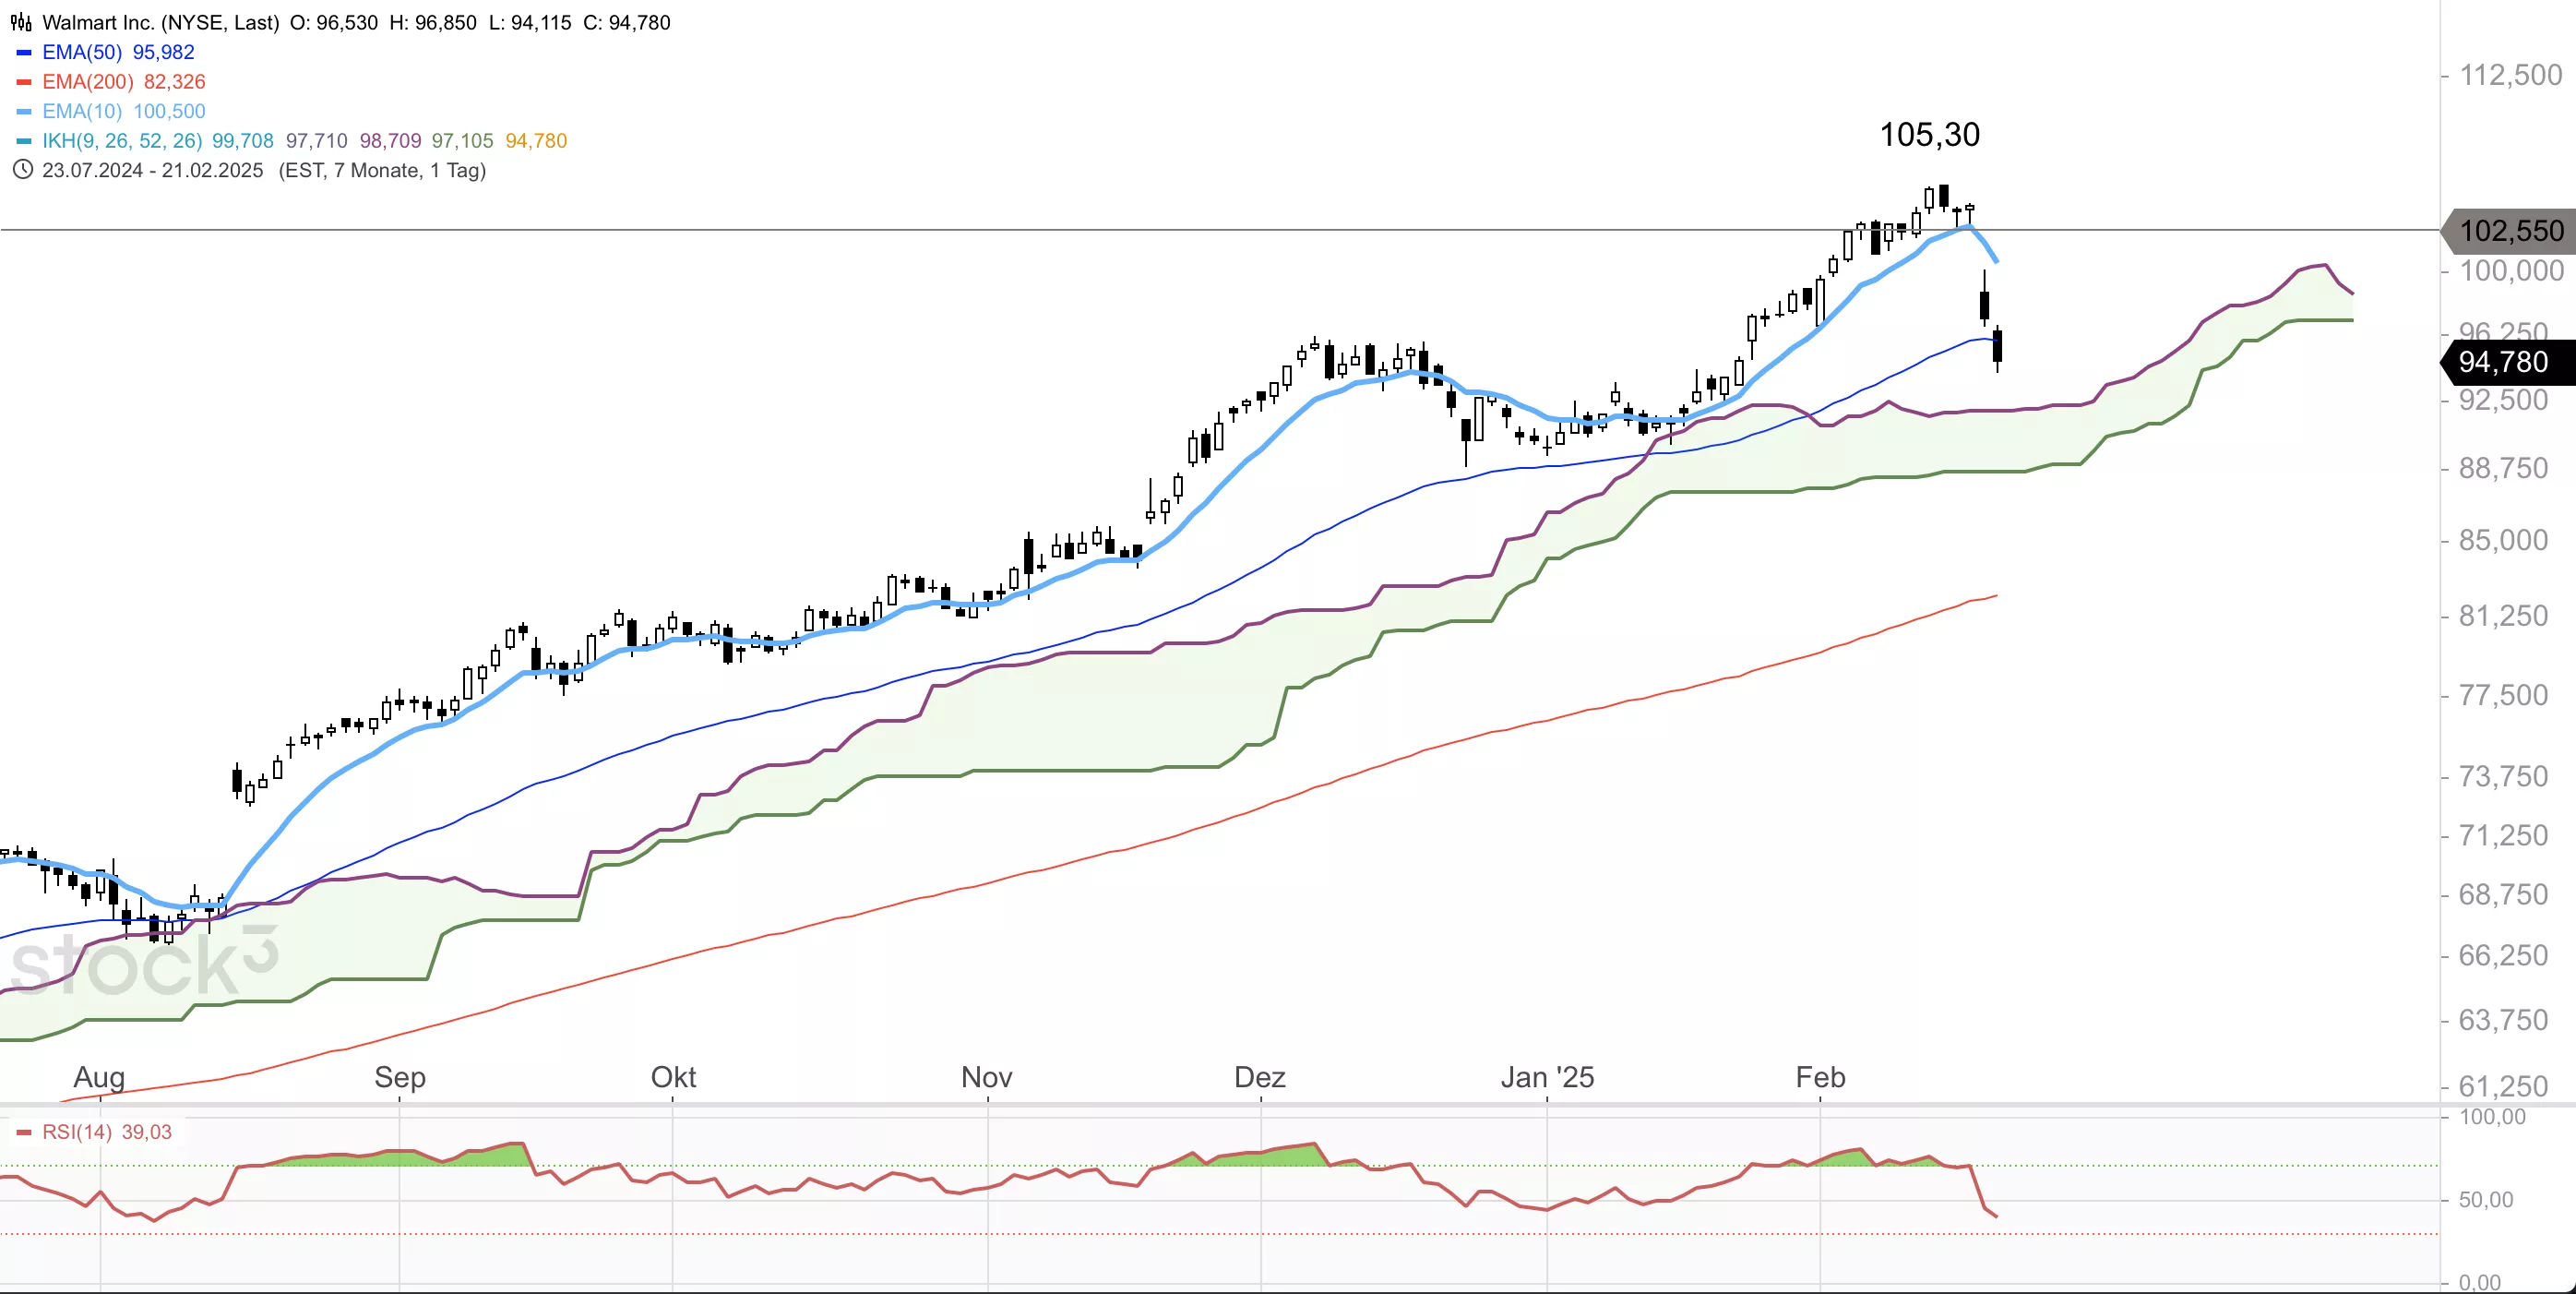Click the candlestick chart type icon
2576x1294 pixels.
pos(21,22)
